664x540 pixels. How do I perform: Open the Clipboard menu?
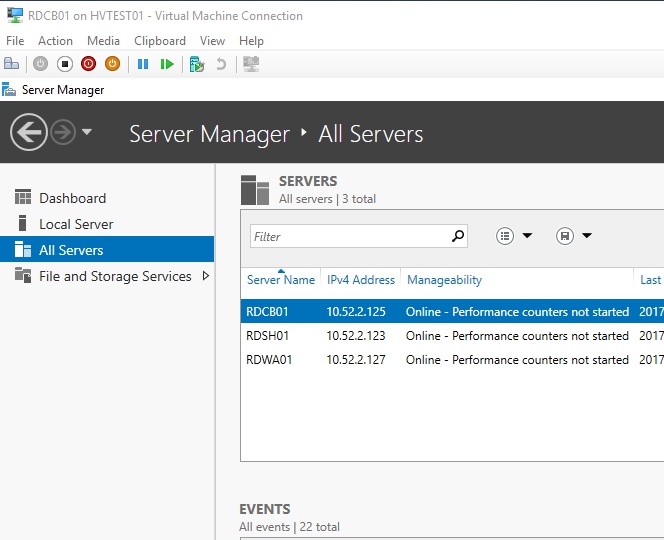(160, 41)
